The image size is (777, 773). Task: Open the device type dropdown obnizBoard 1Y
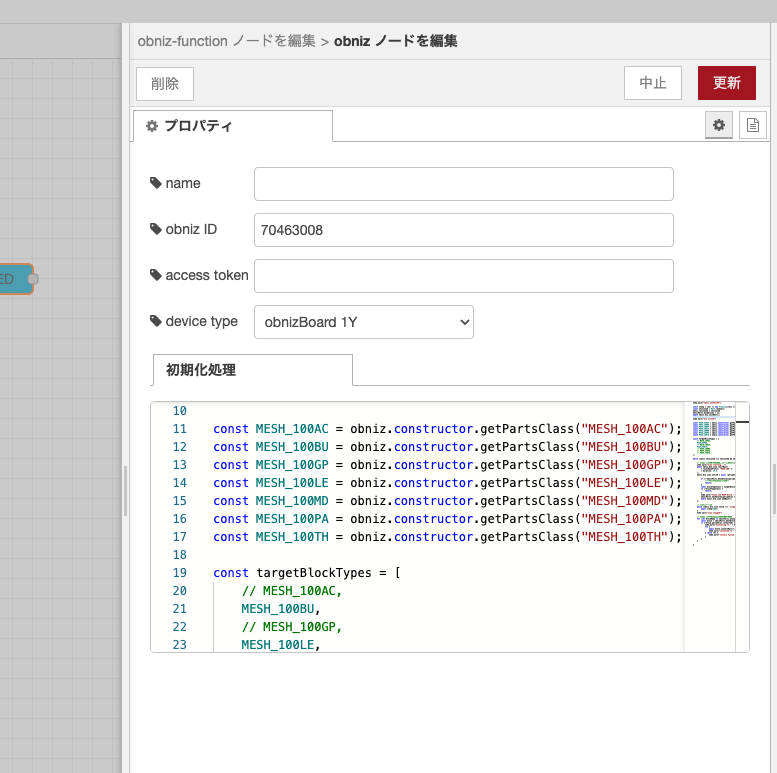coord(364,322)
